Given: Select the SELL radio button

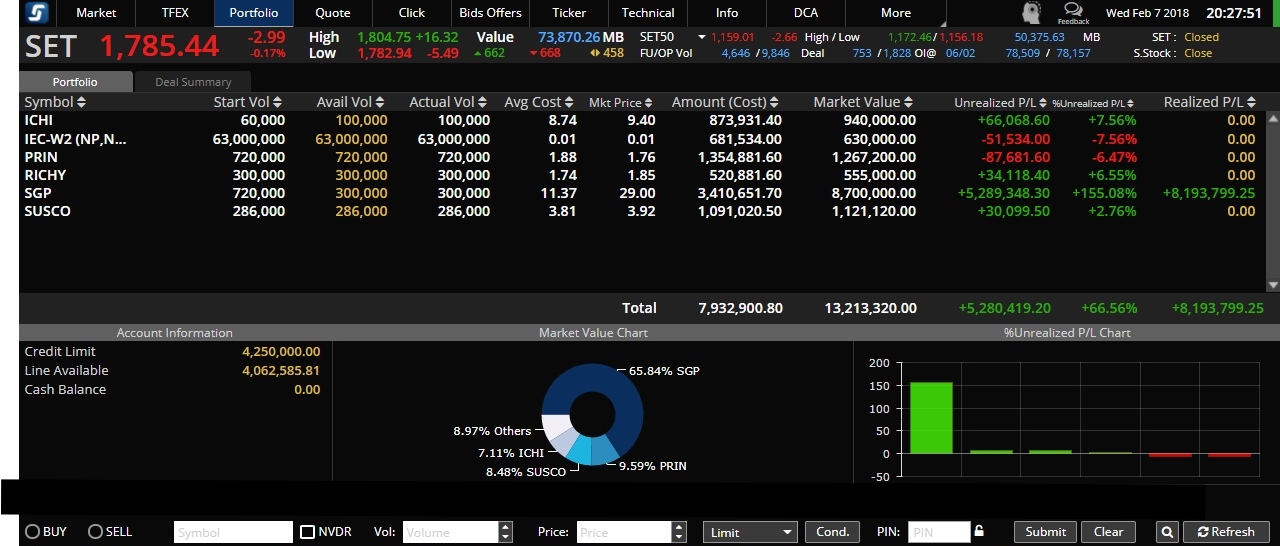Looking at the screenshot, I should [95, 532].
